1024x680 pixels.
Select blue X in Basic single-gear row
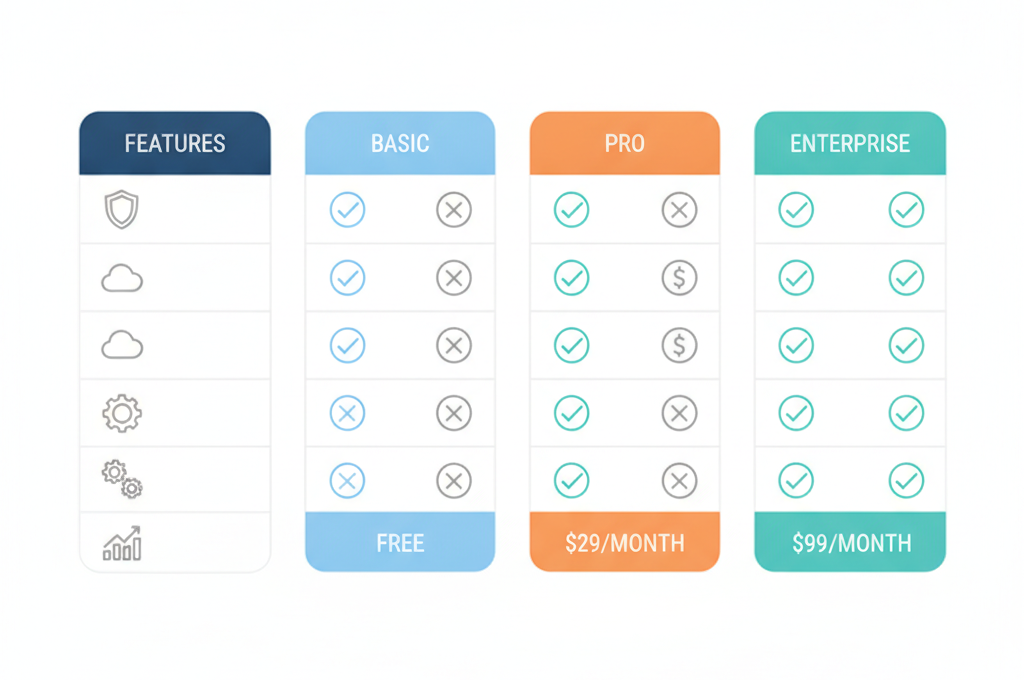click(347, 413)
